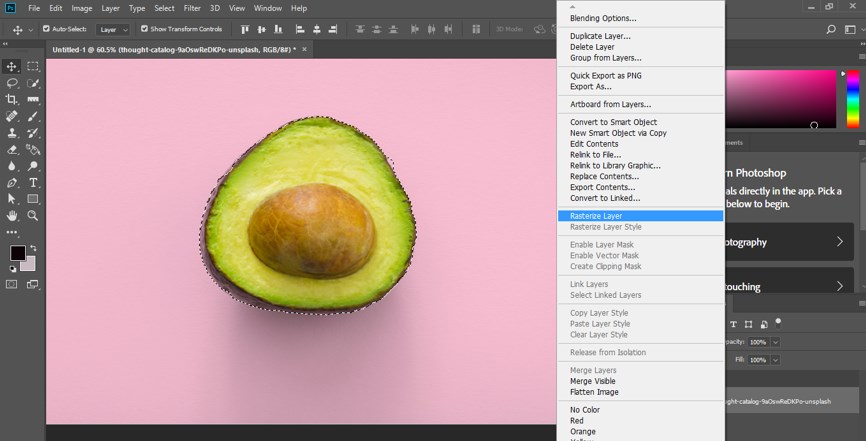This screenshot has height=441, width=866.
Task: Open the Auto-Select Layer dropdown
Action: click(113, 29)
